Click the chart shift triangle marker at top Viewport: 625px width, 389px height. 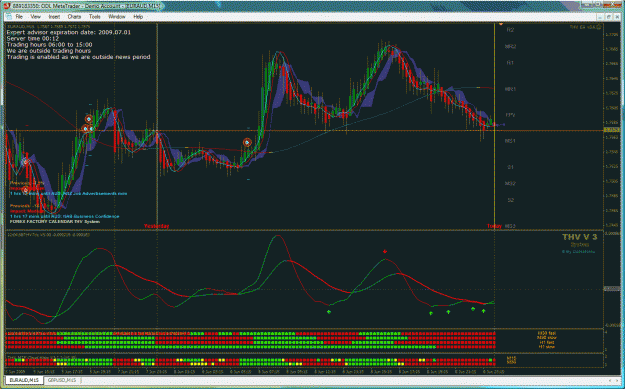pos(501,25)
